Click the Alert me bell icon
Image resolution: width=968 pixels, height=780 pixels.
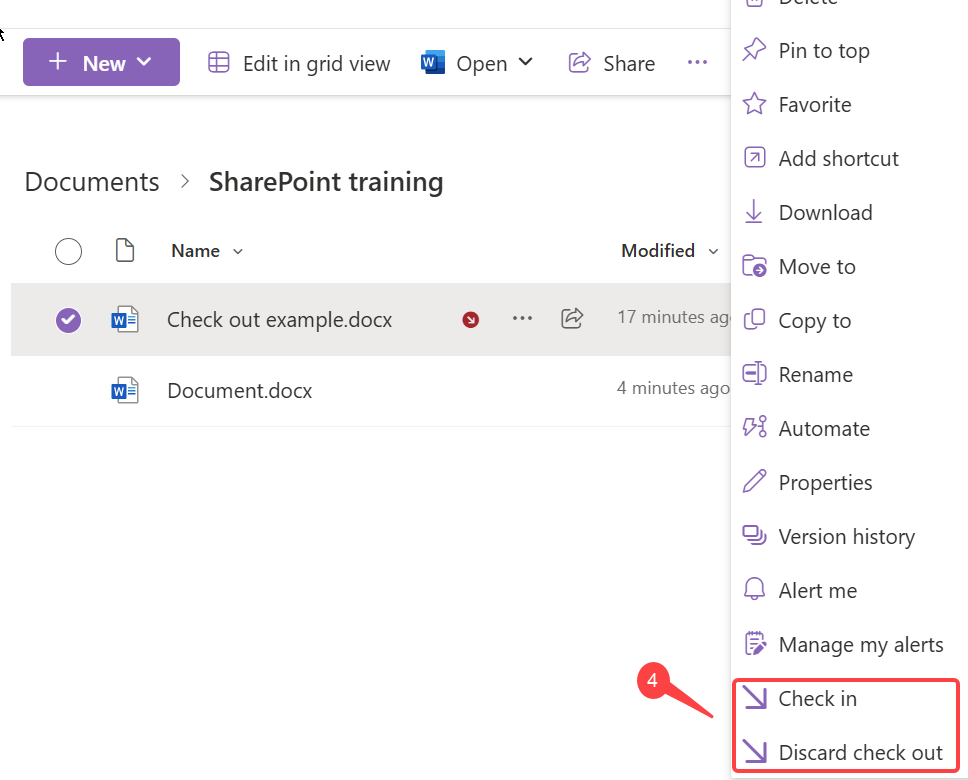pos(754,590)
